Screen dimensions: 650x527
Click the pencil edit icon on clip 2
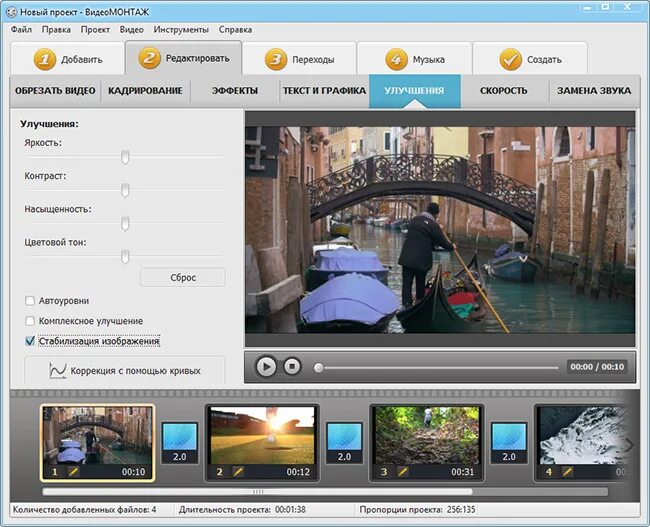(x=238, y=471)
